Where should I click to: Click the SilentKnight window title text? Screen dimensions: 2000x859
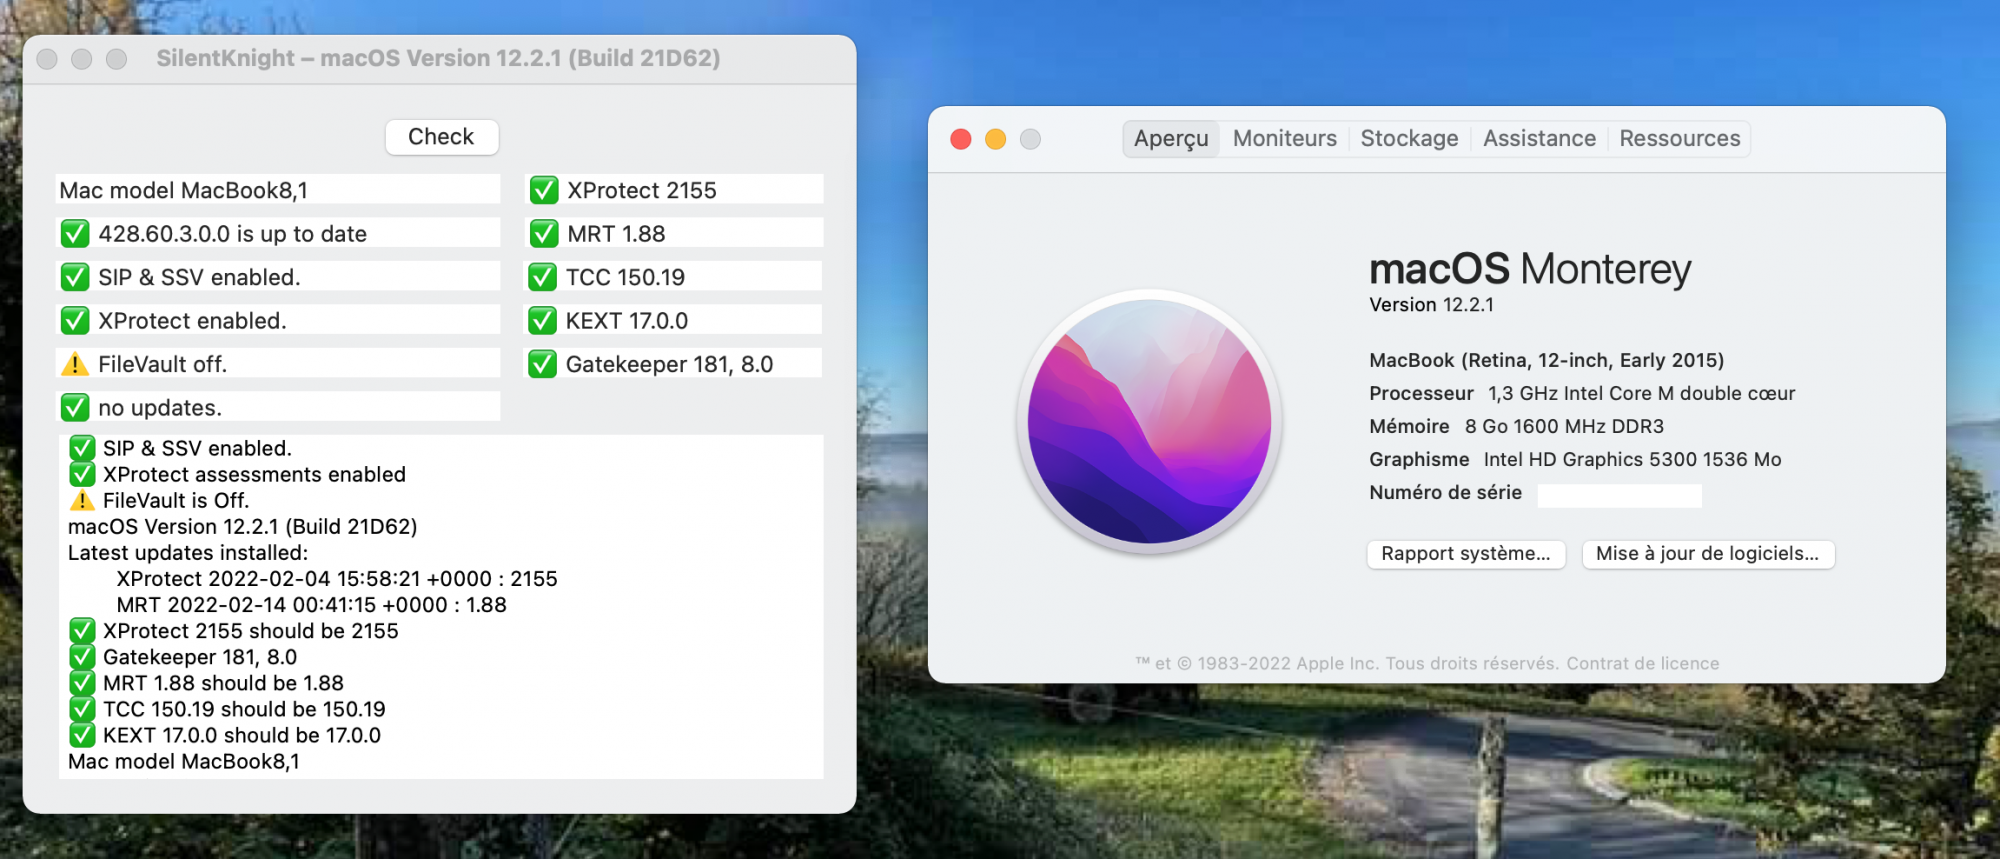pyautogui.click(x=438, y=58)
